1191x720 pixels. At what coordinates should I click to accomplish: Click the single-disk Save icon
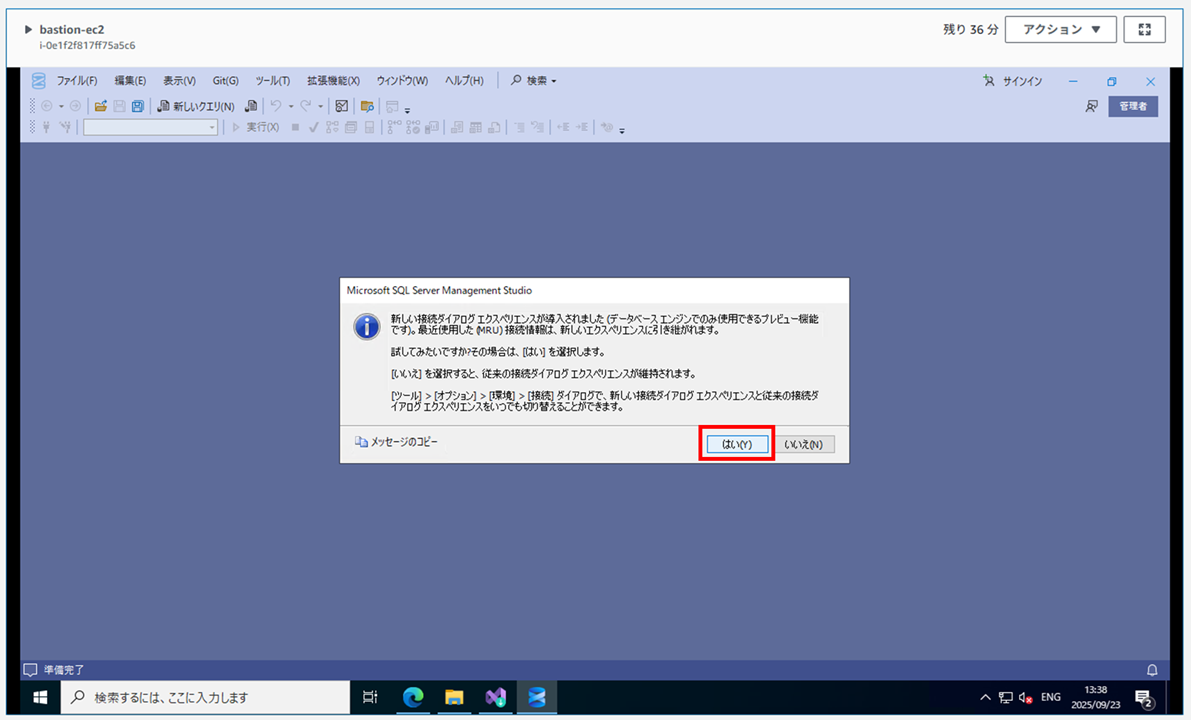pos(119,106)
